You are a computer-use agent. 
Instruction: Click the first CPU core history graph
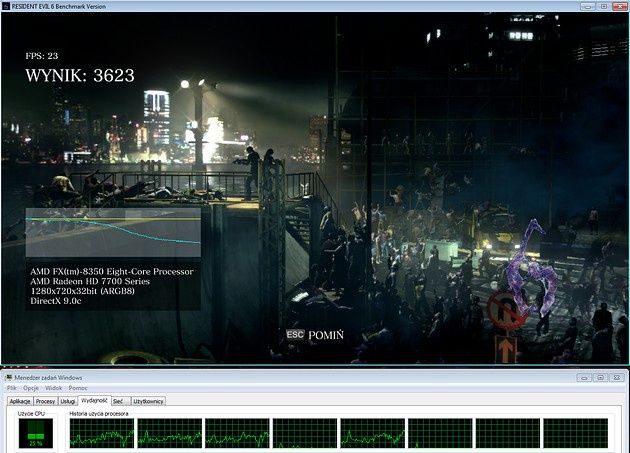coord(102,433)
